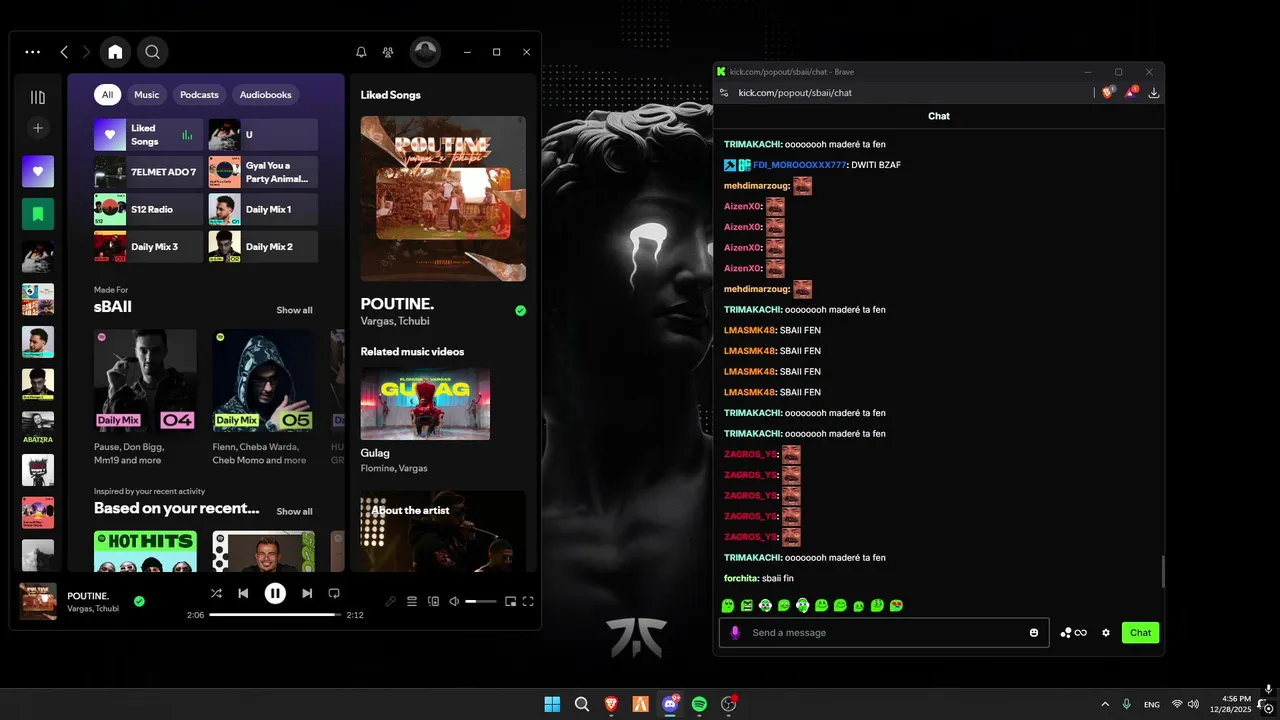The image size is (1280, 720).
Task: Open the Daily Mix 3 tile
Action: click(148, 247)
